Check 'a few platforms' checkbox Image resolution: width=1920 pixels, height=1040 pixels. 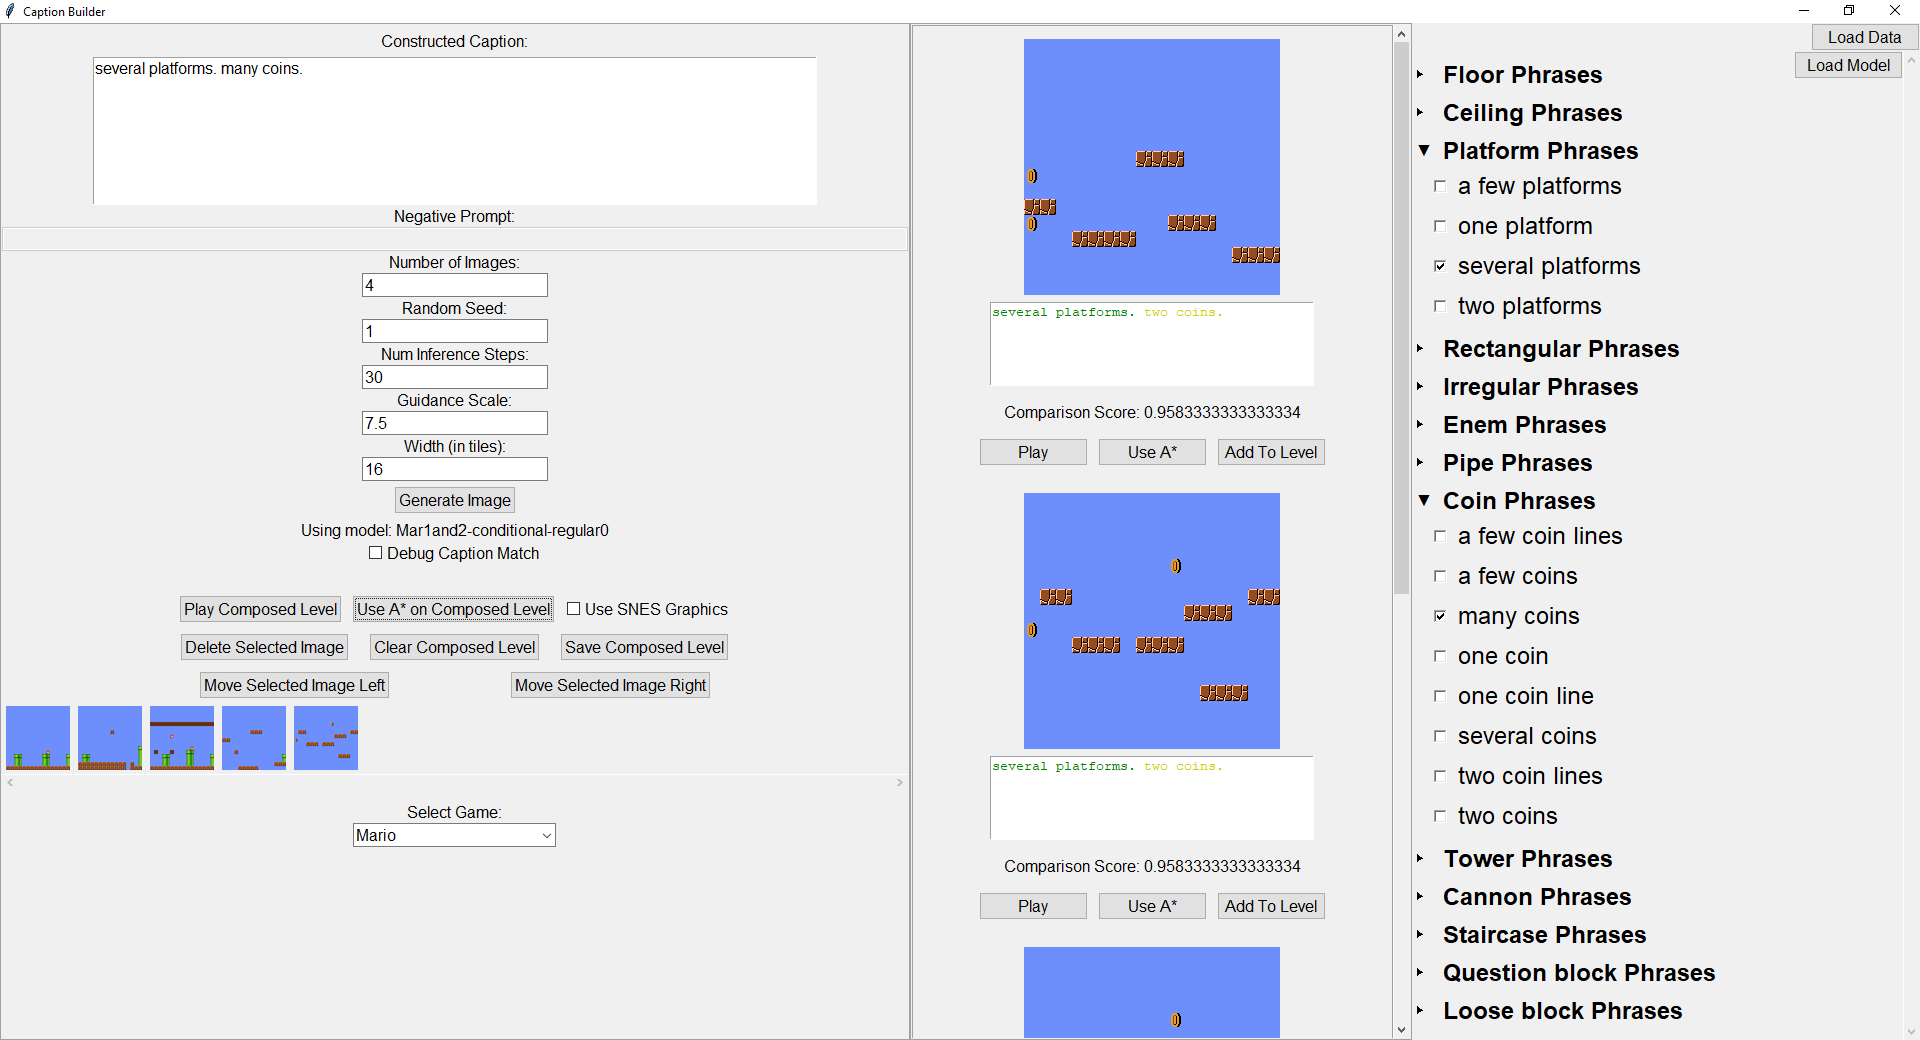point(1440,186)
